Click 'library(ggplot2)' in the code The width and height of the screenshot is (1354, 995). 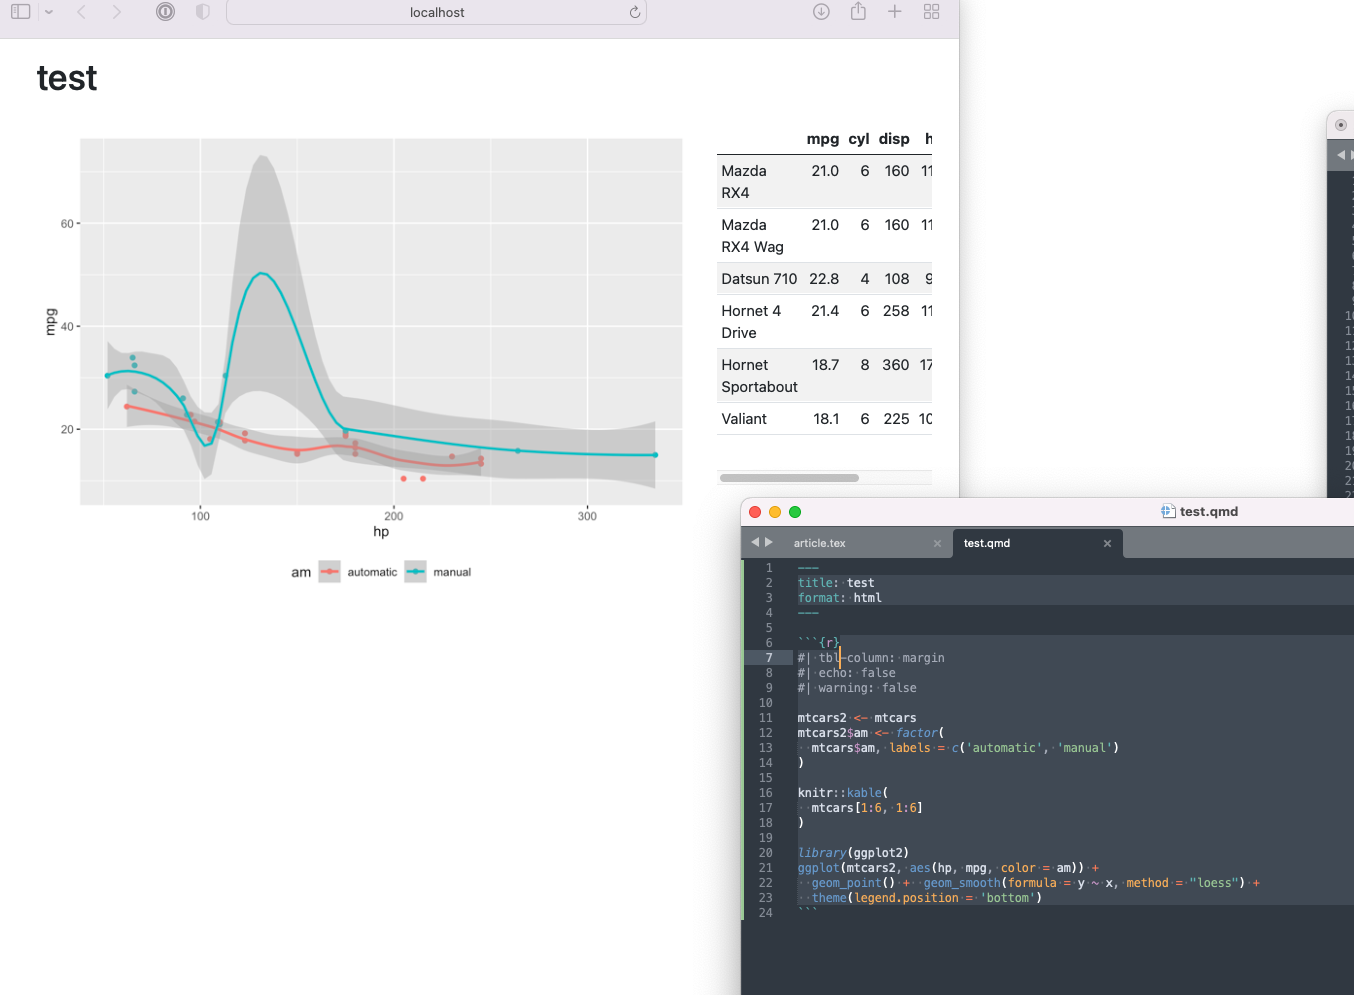coord(853,853)
